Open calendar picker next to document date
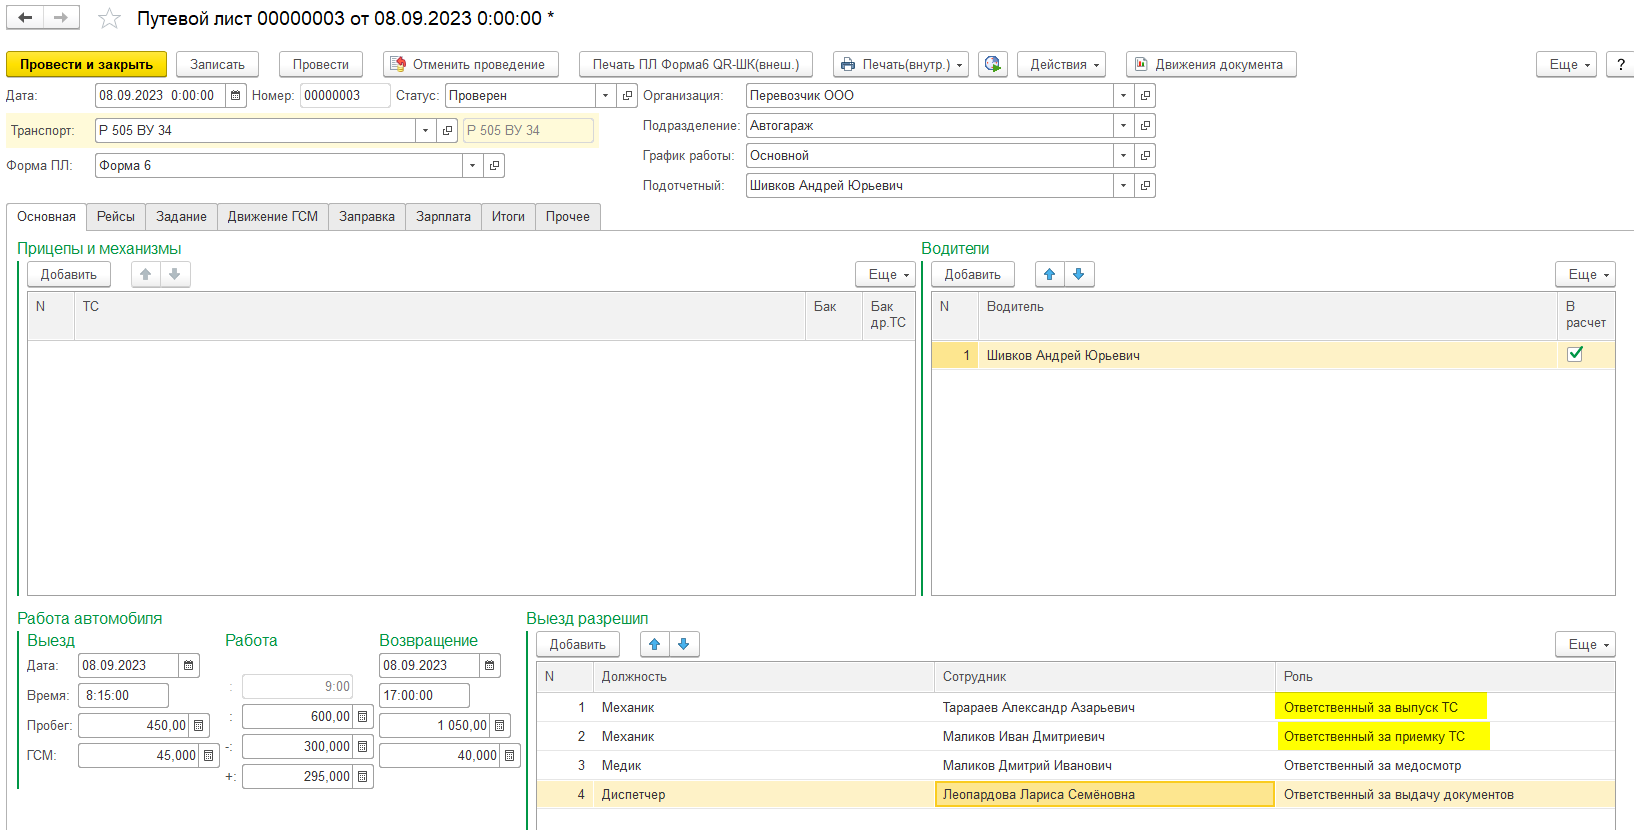Viewport: 1634px width, 830px height. pos(235,96)
